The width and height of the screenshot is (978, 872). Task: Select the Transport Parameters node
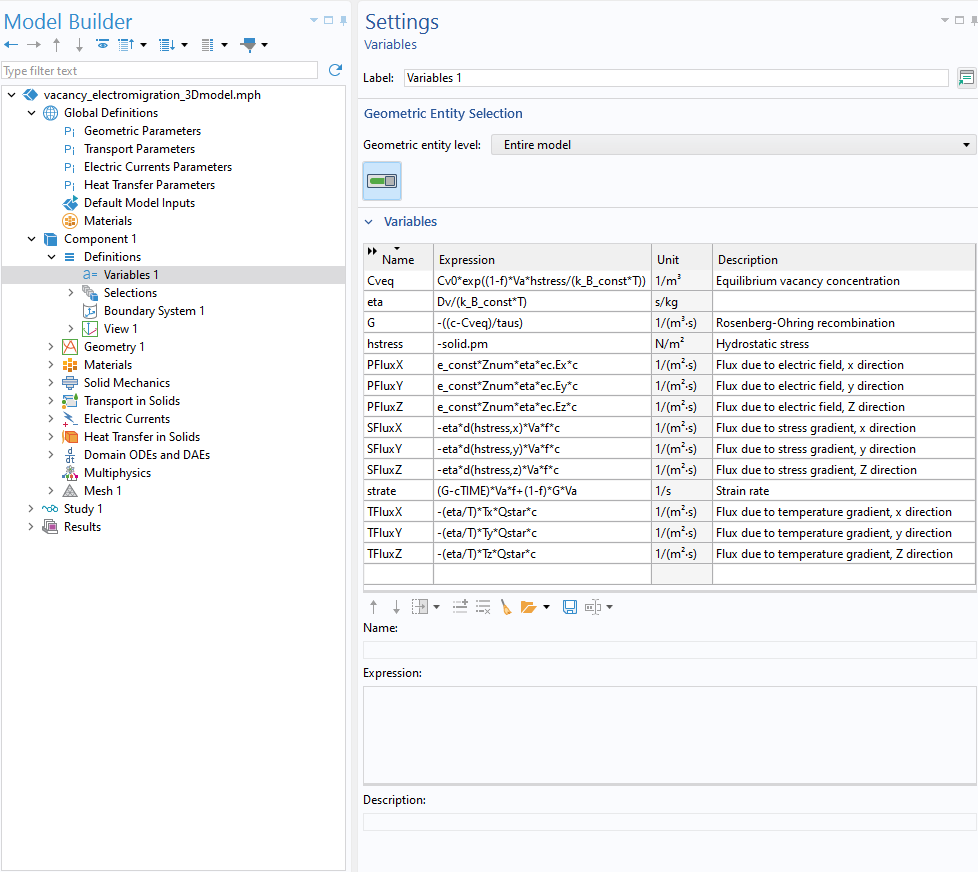point(139,149)
